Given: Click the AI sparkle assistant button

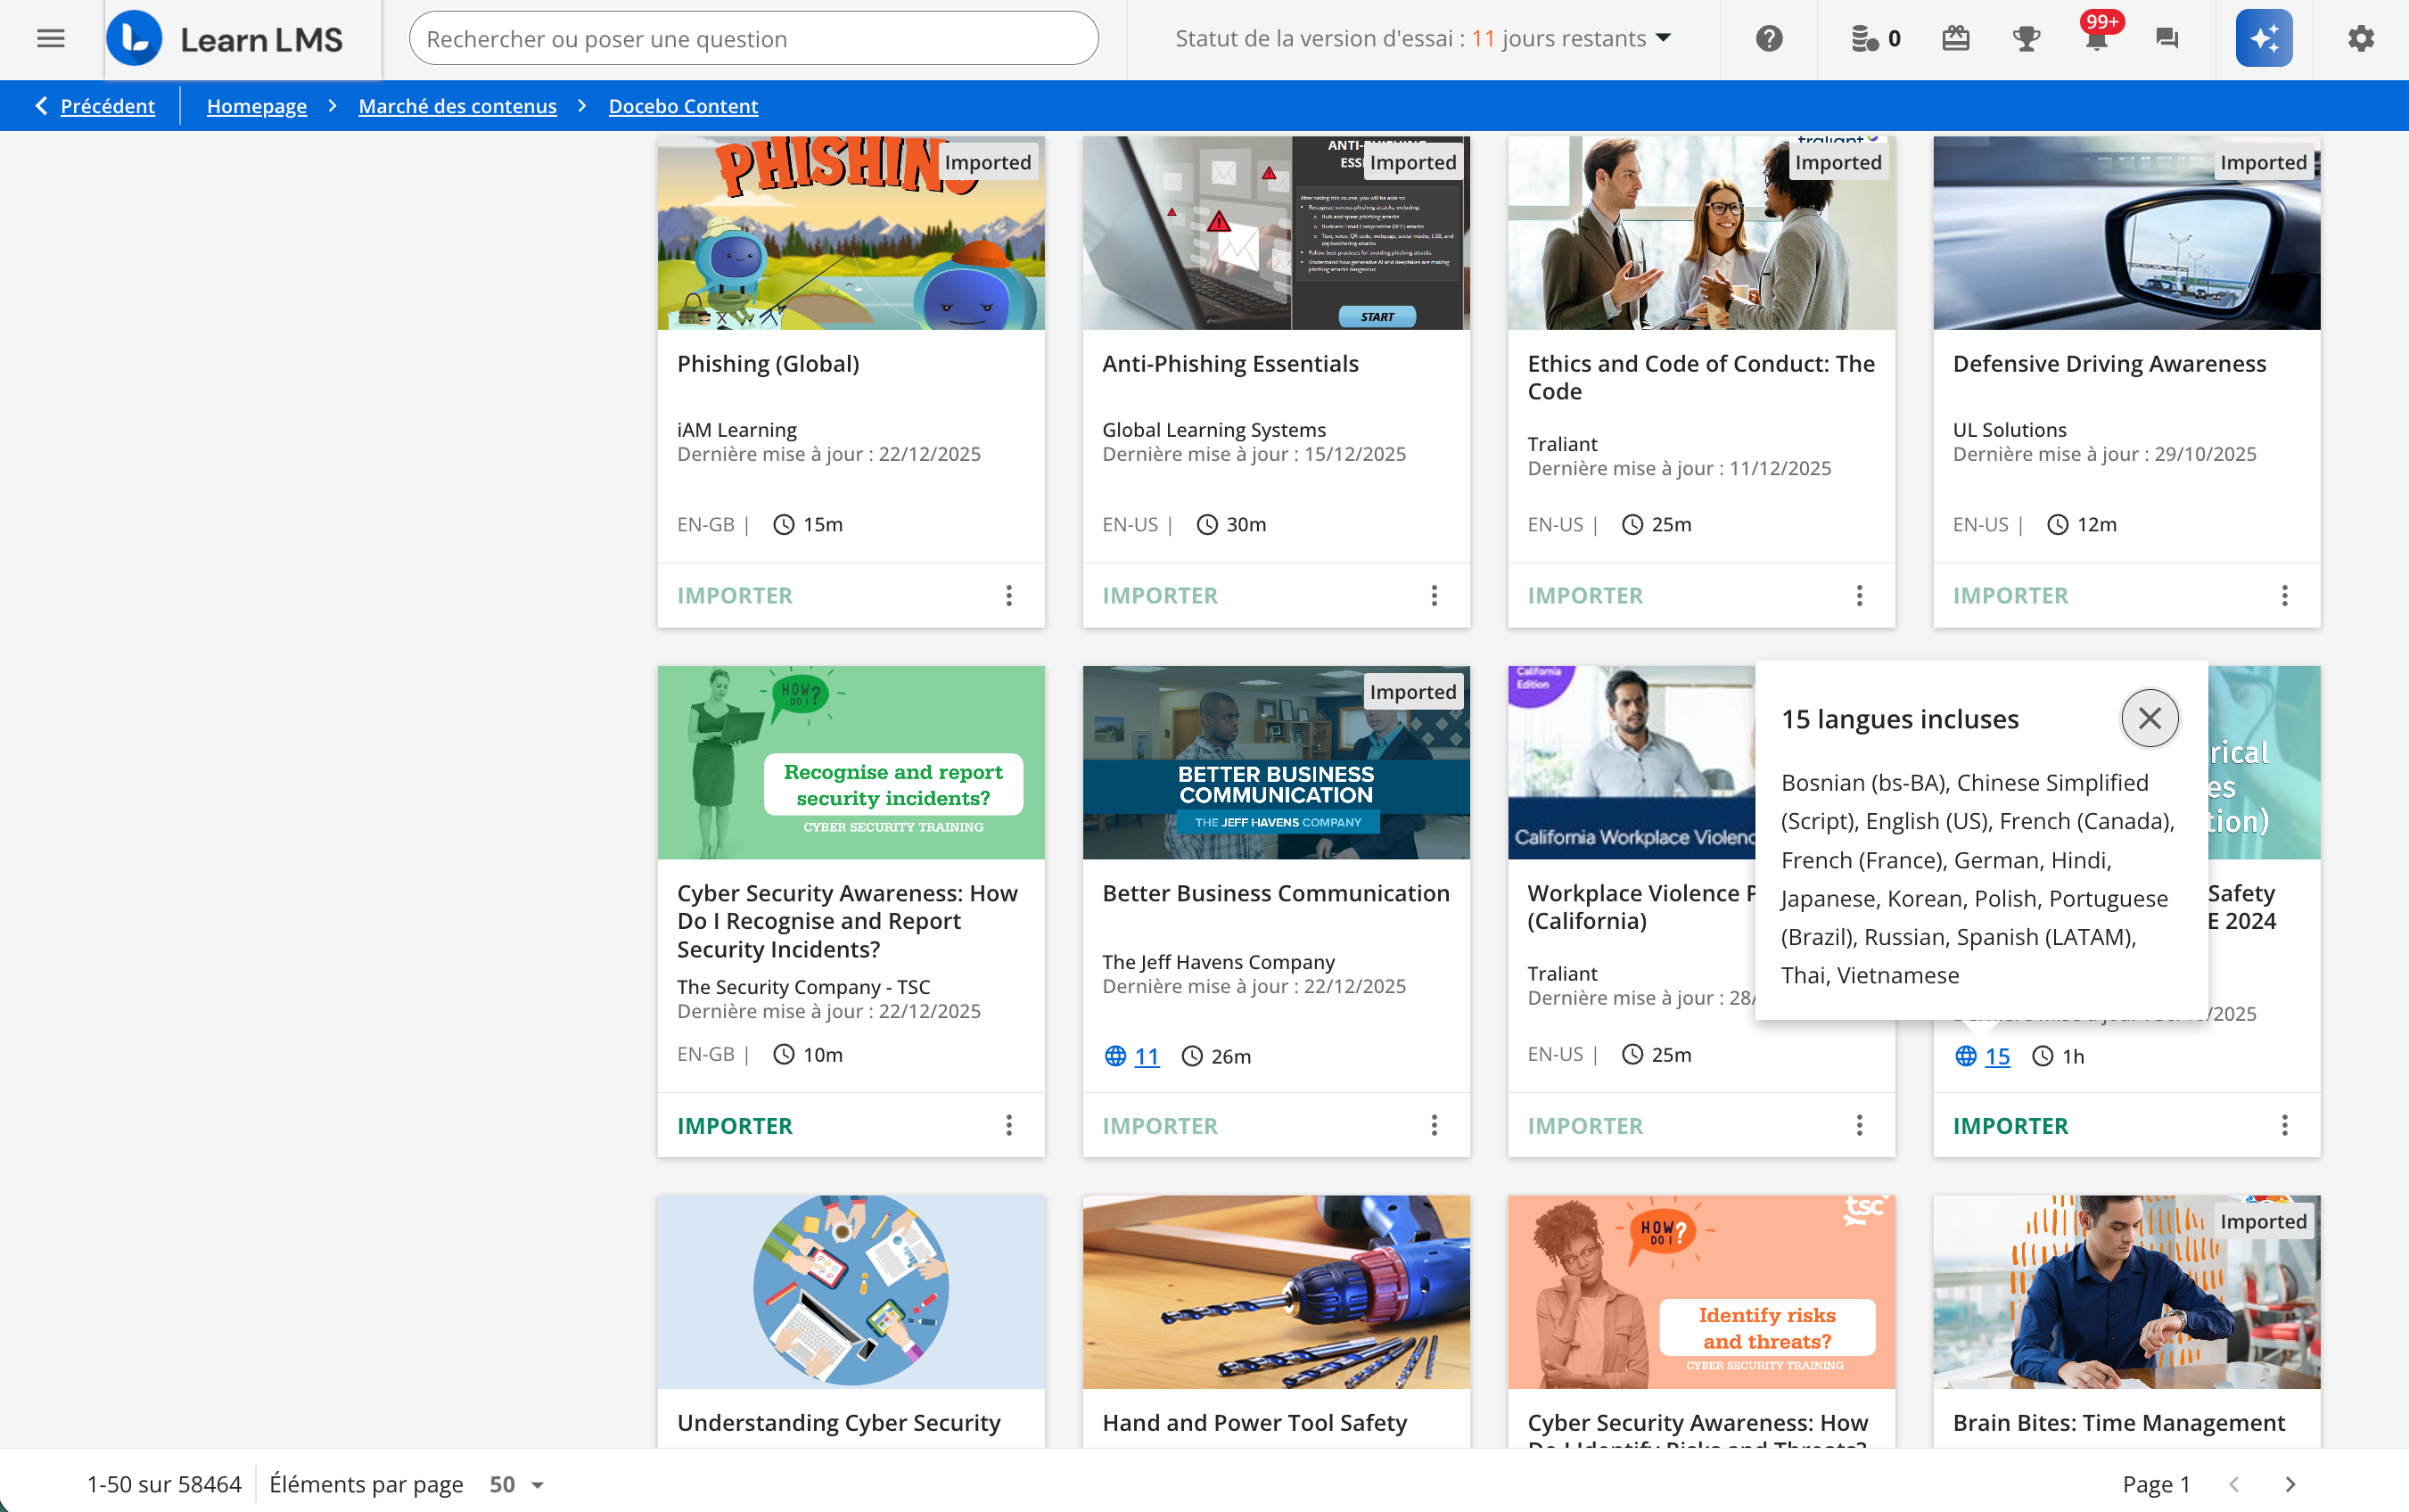Looking at the screenshot, I should [x=2263, y=39].
